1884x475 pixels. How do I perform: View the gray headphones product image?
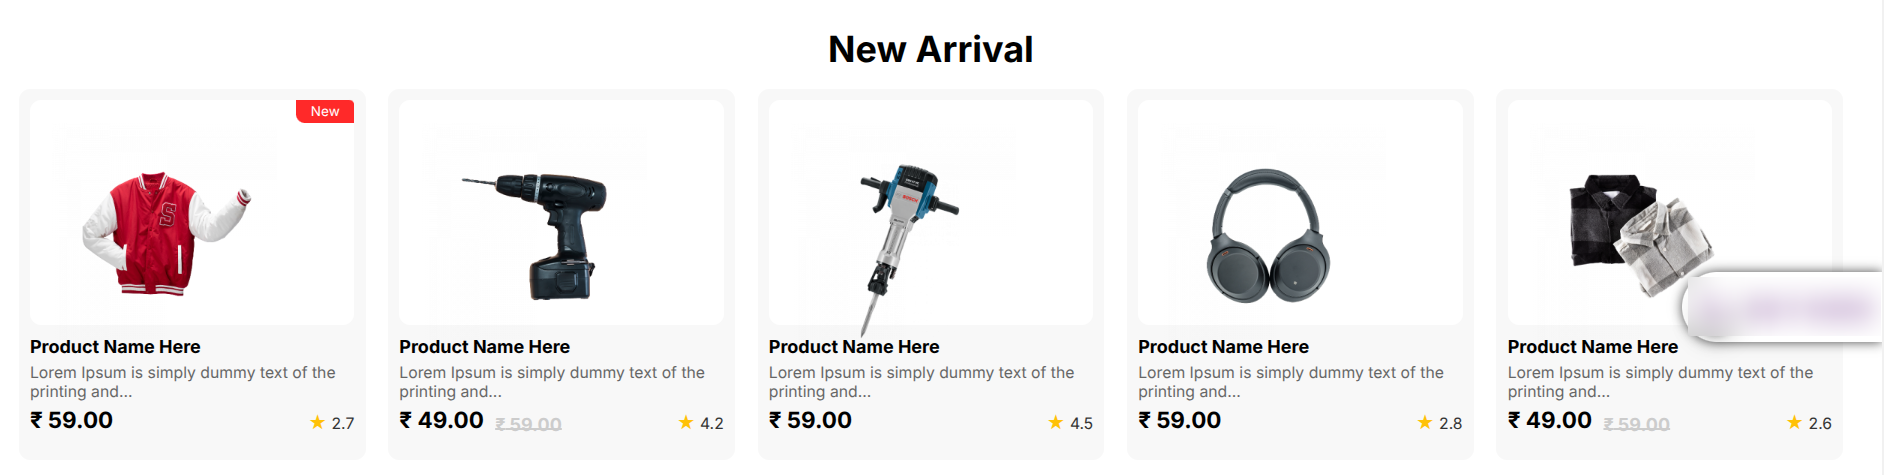point(1269,236)
